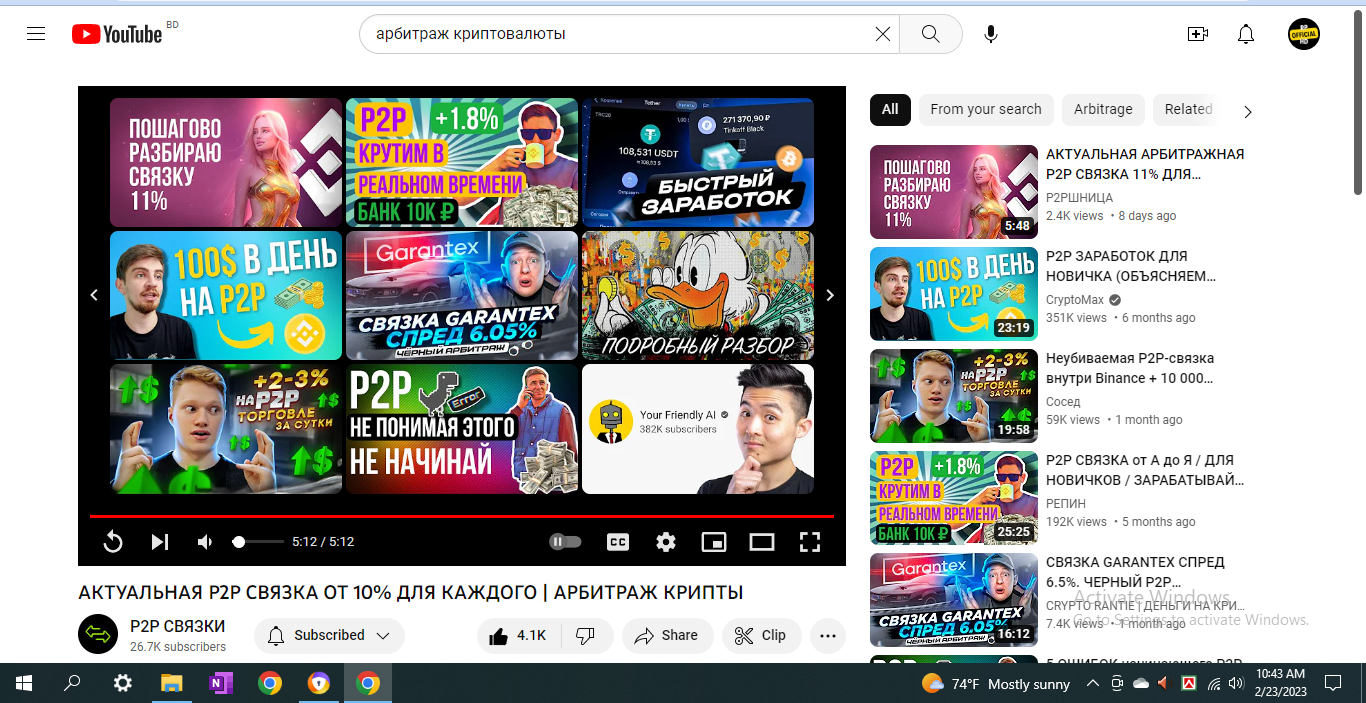Click the 23:19 sidebar thumbnail
The height and width of the screenshot is (703, 1366).
pos(954,294)
